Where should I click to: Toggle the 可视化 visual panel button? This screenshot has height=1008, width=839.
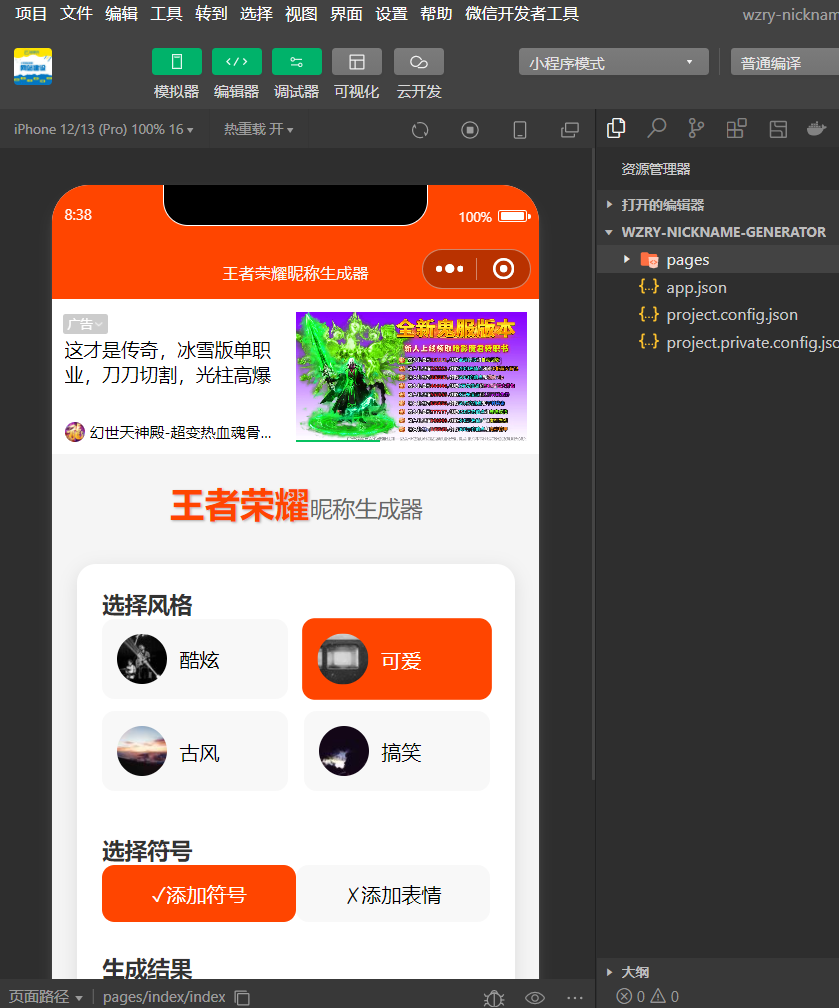click(x=357, y=62)
